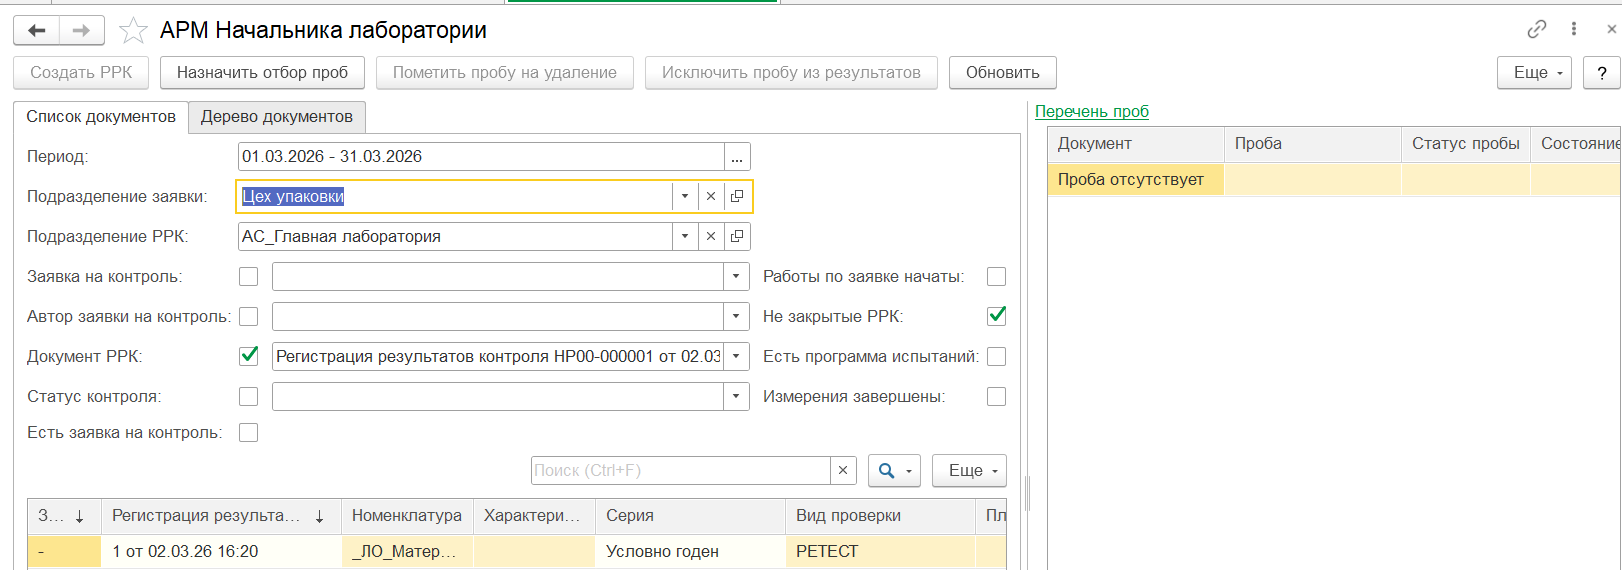Click the Номенклатура column header
The height and width of the screenshot is (577, 1622).
tap(407, 516)
